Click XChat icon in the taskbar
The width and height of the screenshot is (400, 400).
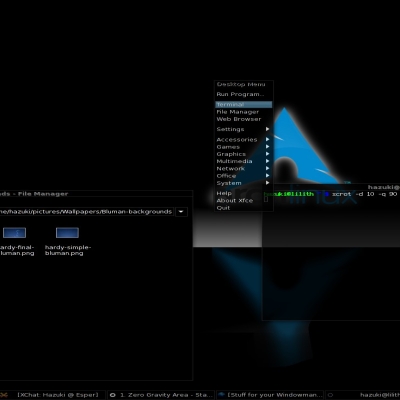click(4, 395)
